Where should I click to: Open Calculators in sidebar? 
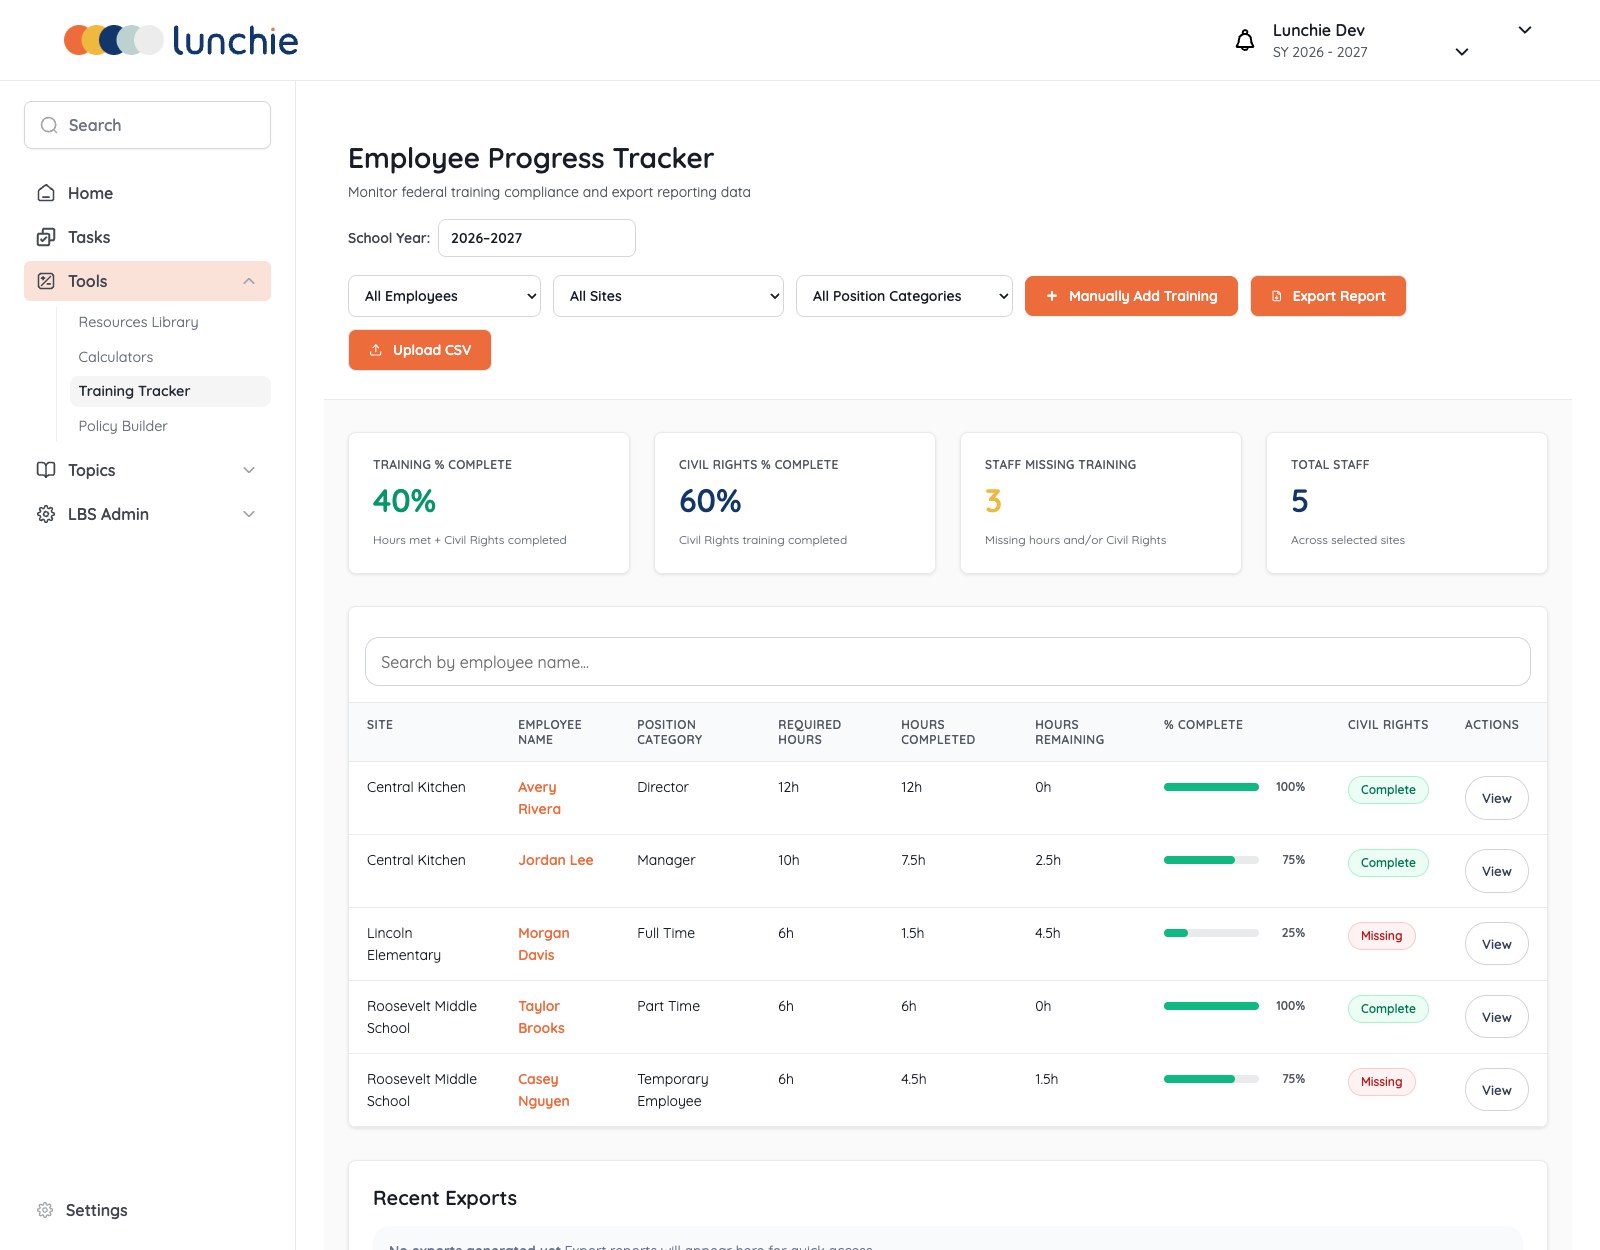coord(116,357)
